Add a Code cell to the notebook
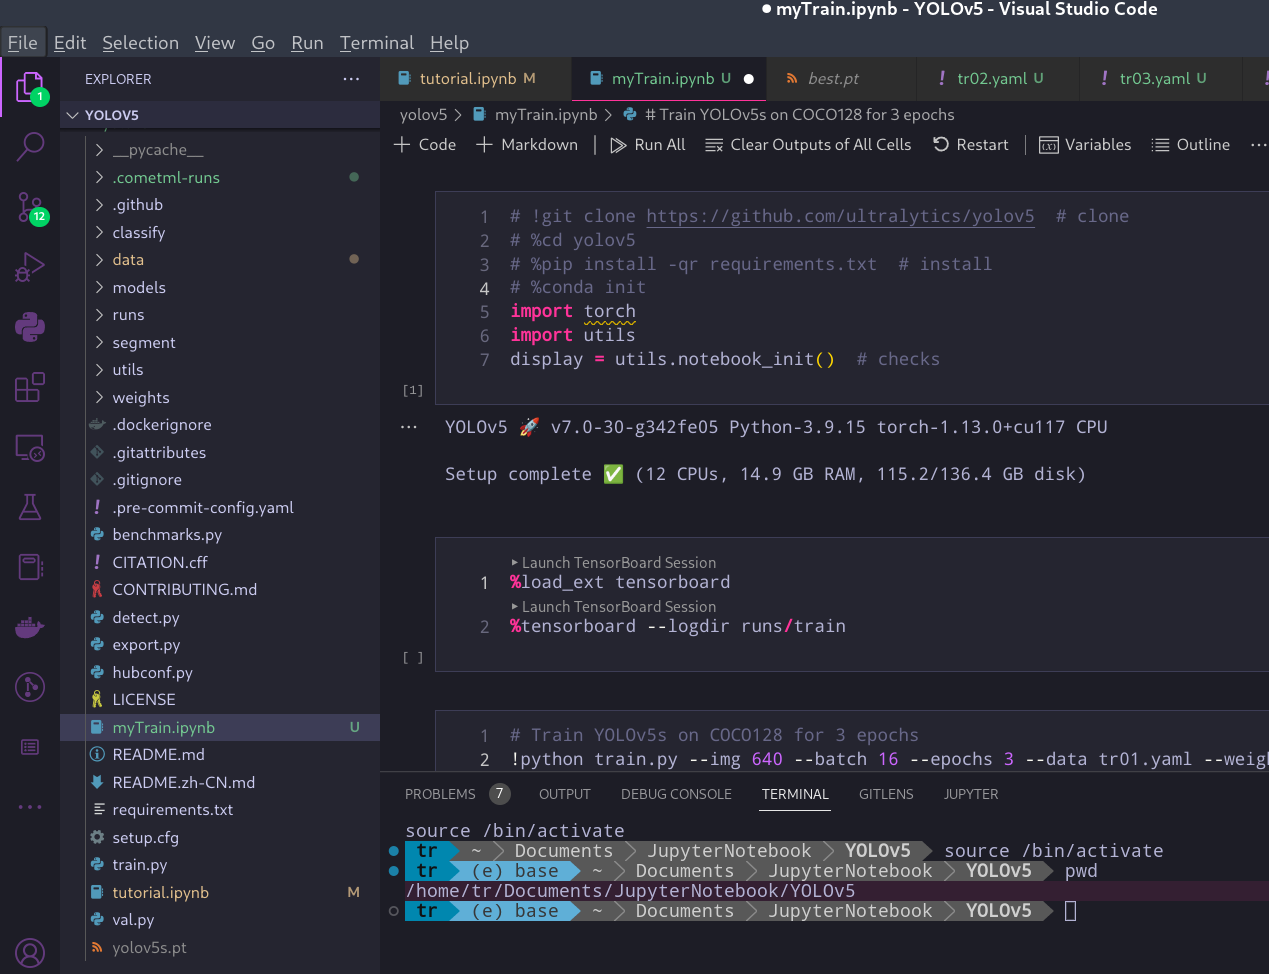The image size is (1269, 974). tap(425, 145)
